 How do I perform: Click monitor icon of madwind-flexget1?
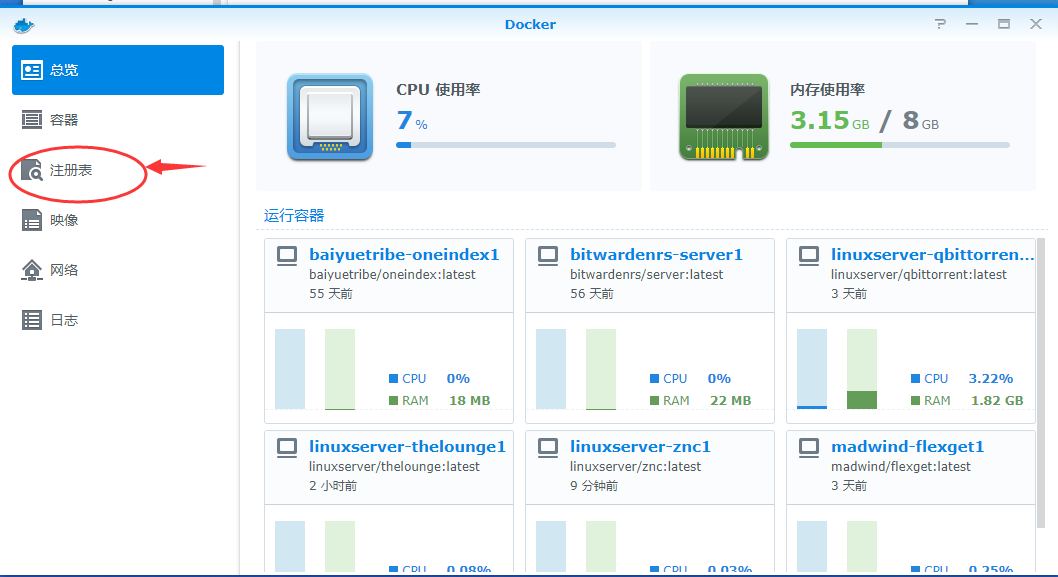(x=809, y=448)
